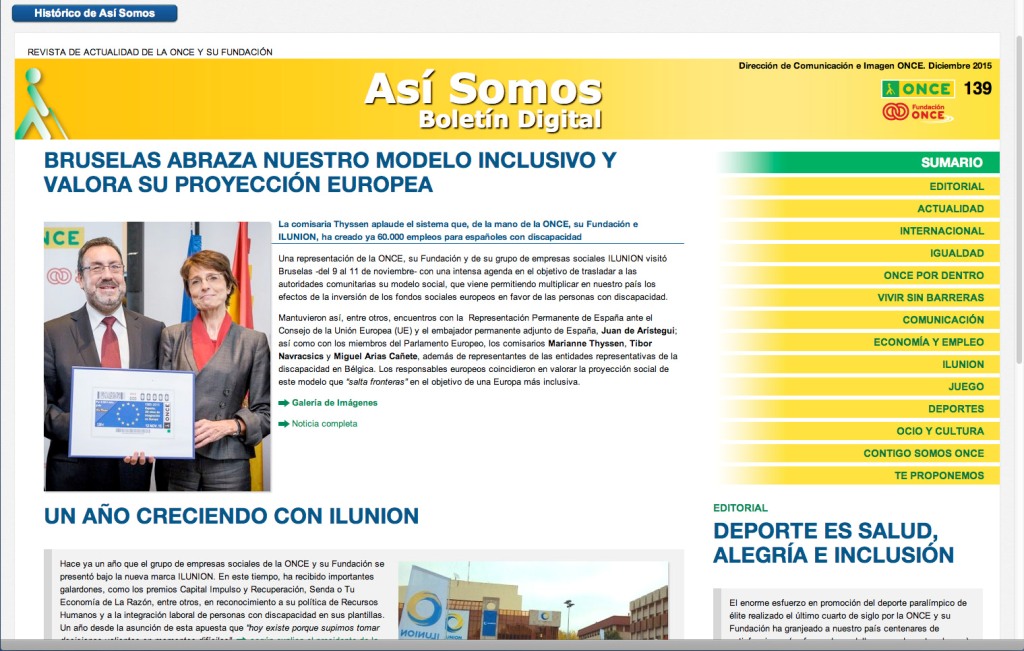Open the Noticia completa link
Screen dimensions: 1024x651
click(325, 424)
